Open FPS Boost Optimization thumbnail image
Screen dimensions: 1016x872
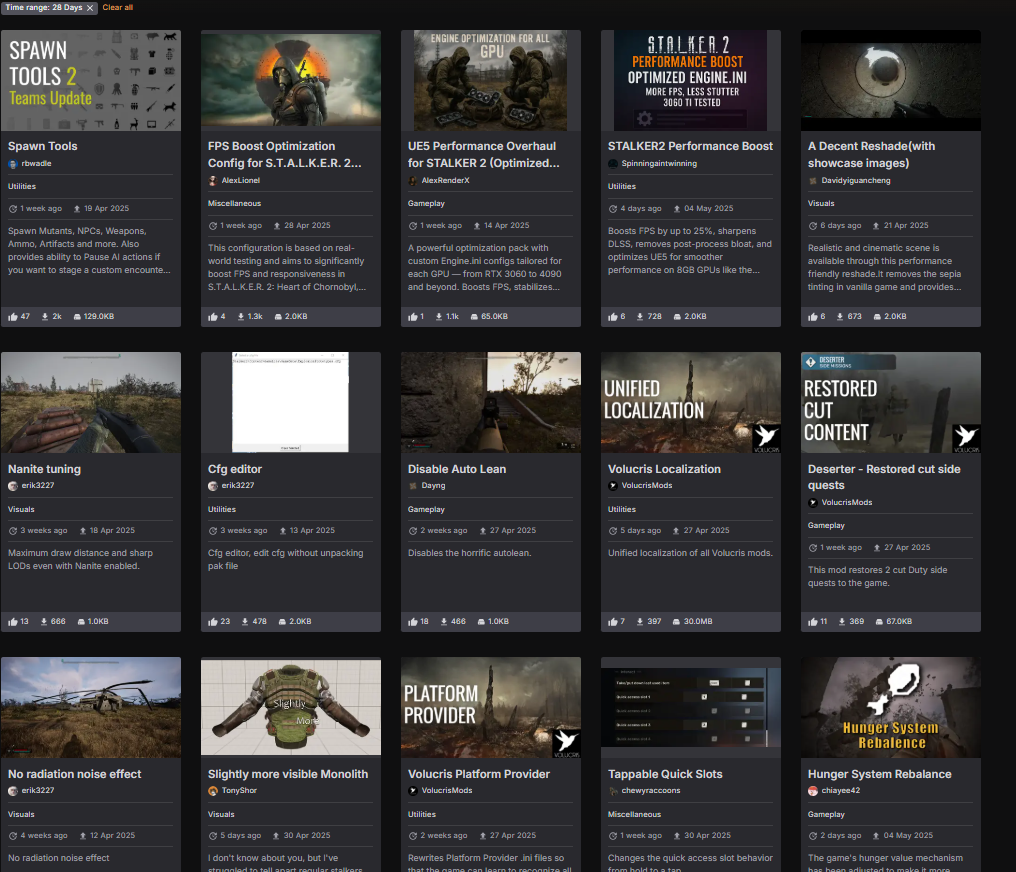[x=291, y=80]
